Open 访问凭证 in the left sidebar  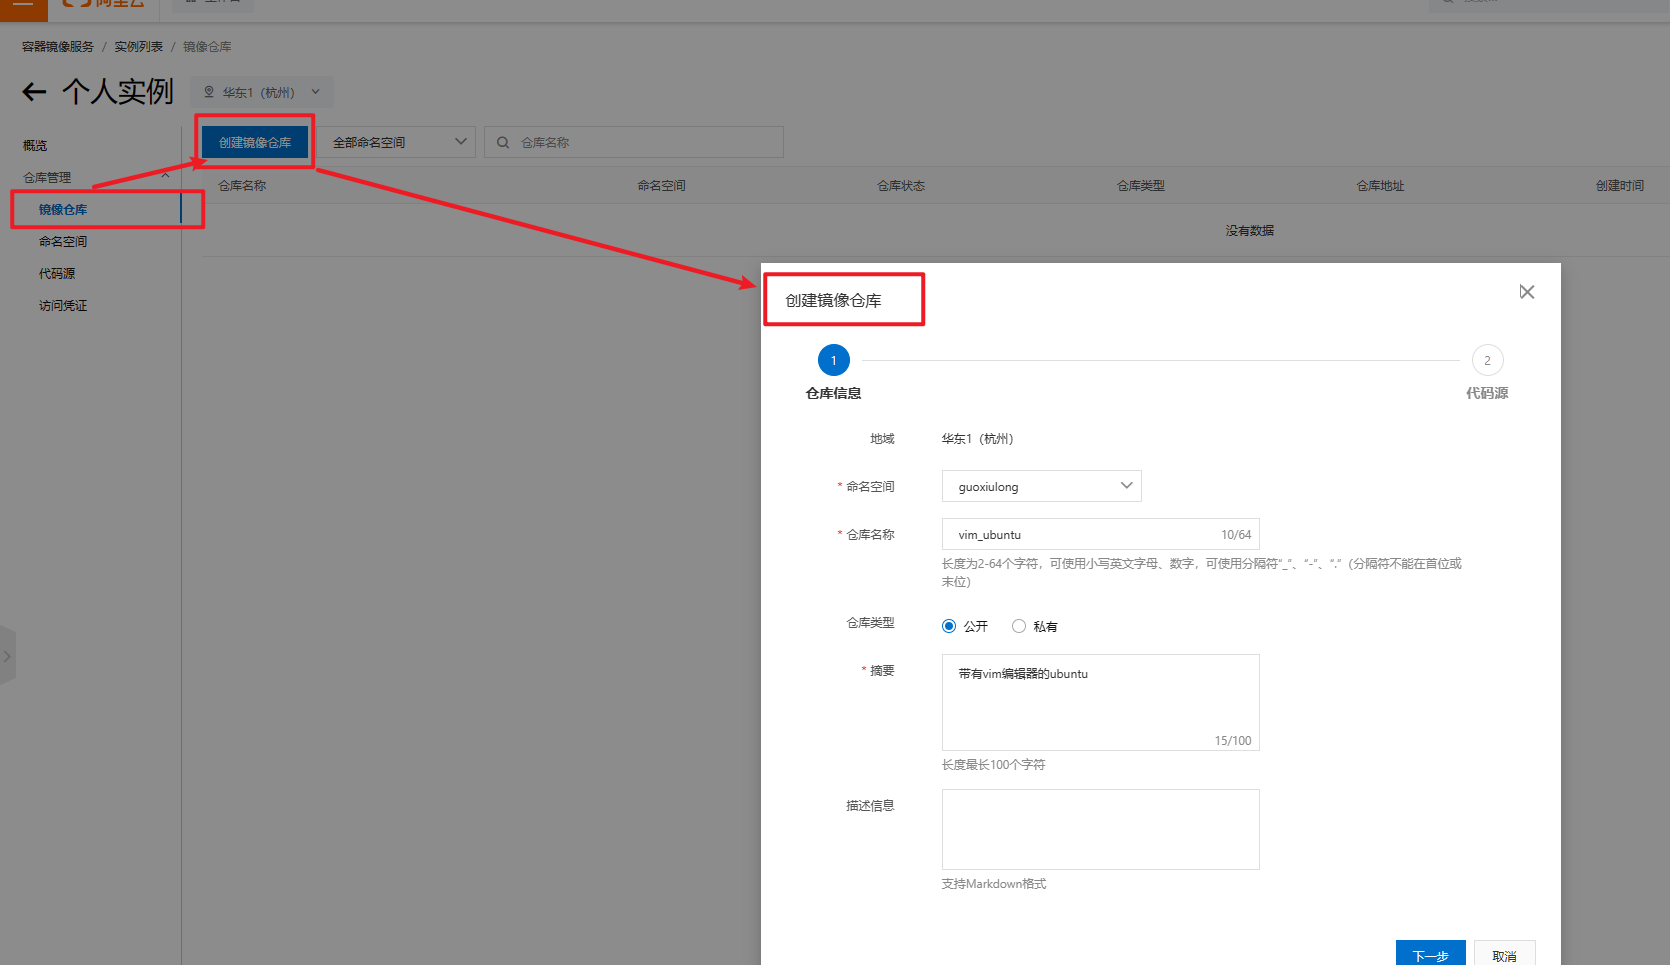[x=63, y=305]
